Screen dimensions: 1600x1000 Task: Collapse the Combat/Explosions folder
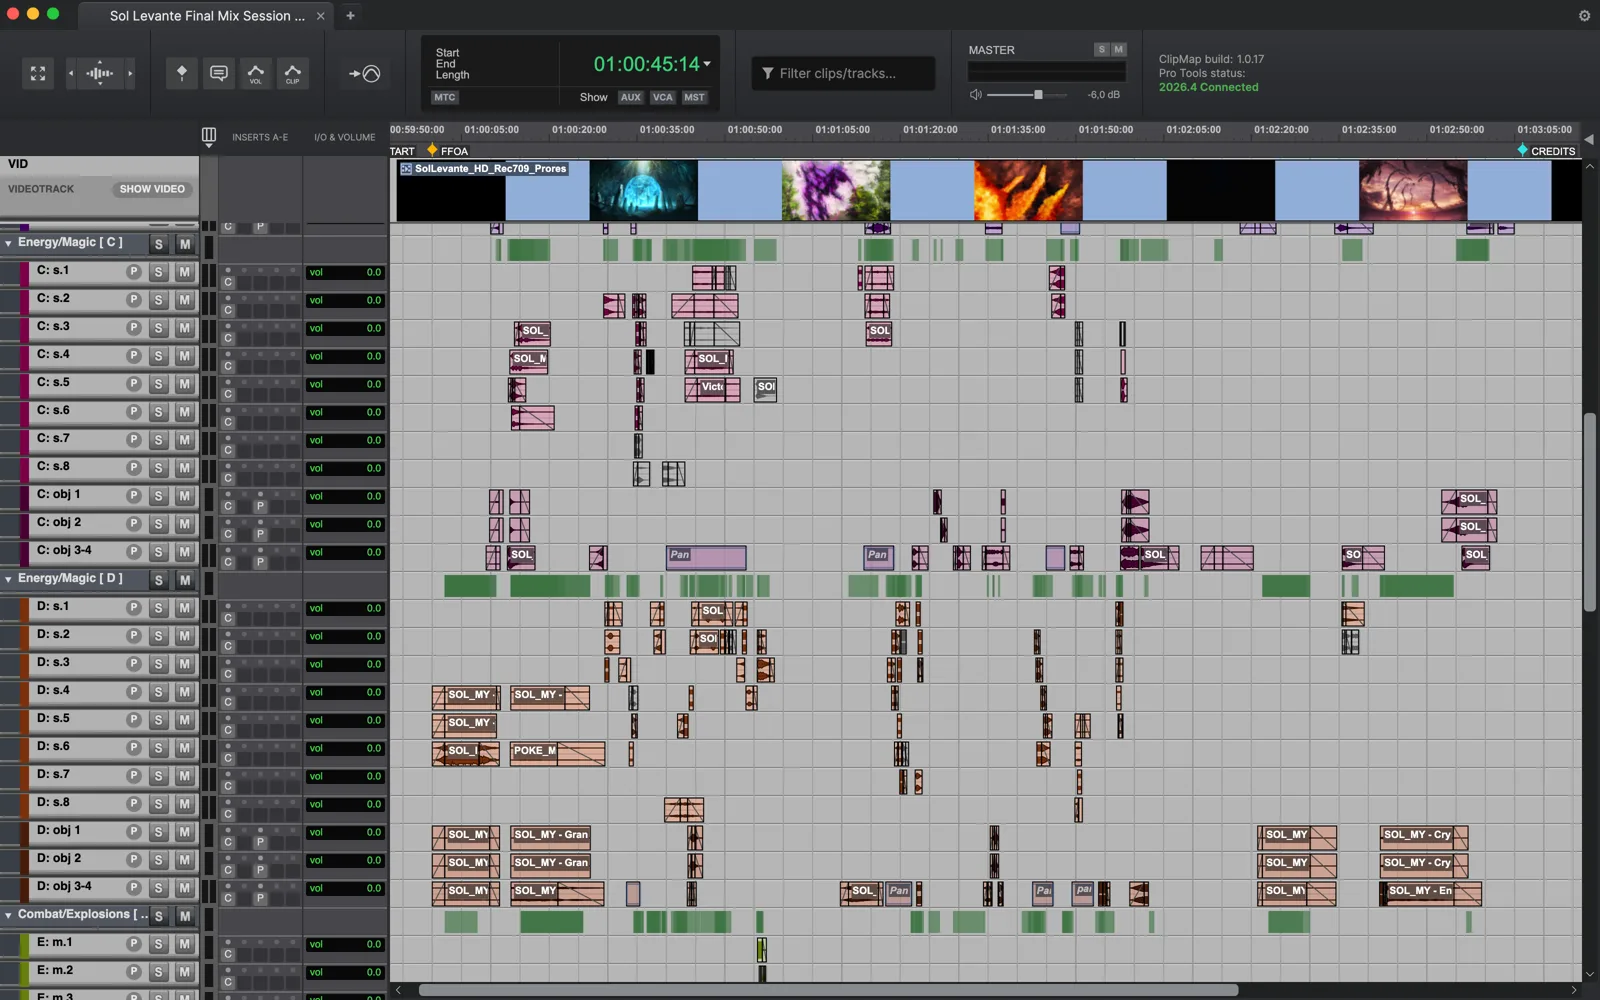[x=9, y=915]
